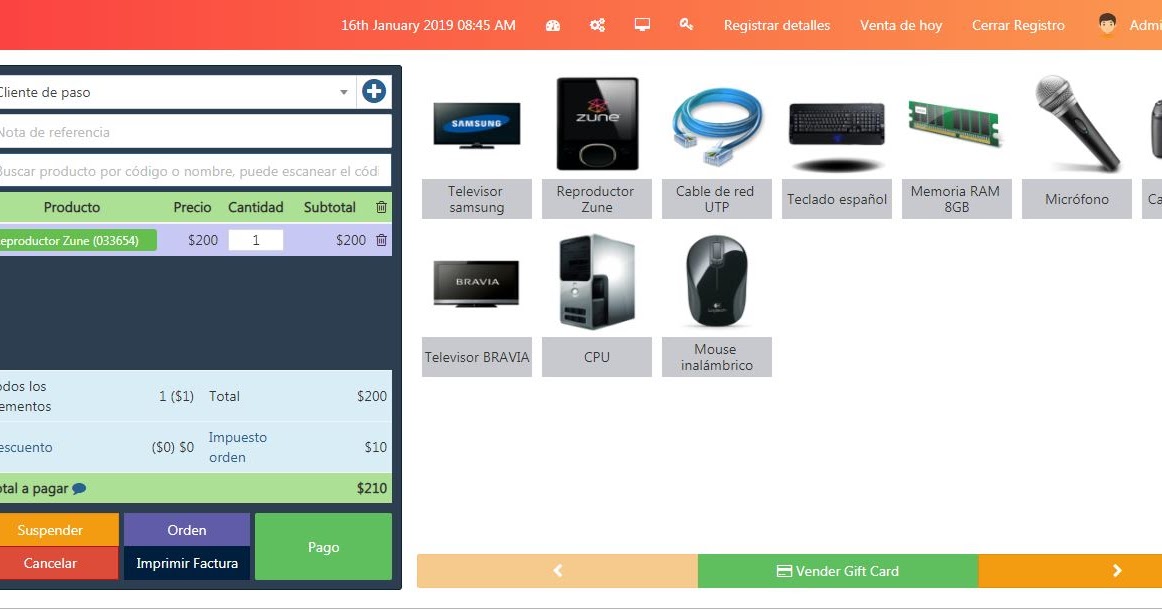
Task: Clear all cart items via header trash icon
Action: [381, 207]
